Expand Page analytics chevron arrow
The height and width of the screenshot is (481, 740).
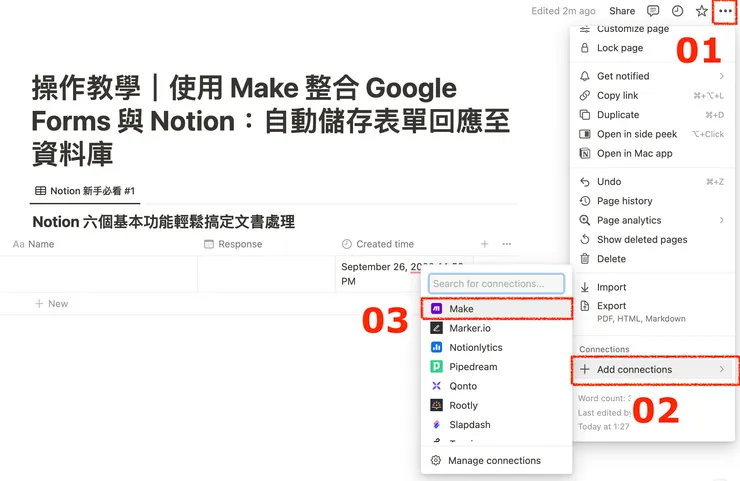pos(722,220)
